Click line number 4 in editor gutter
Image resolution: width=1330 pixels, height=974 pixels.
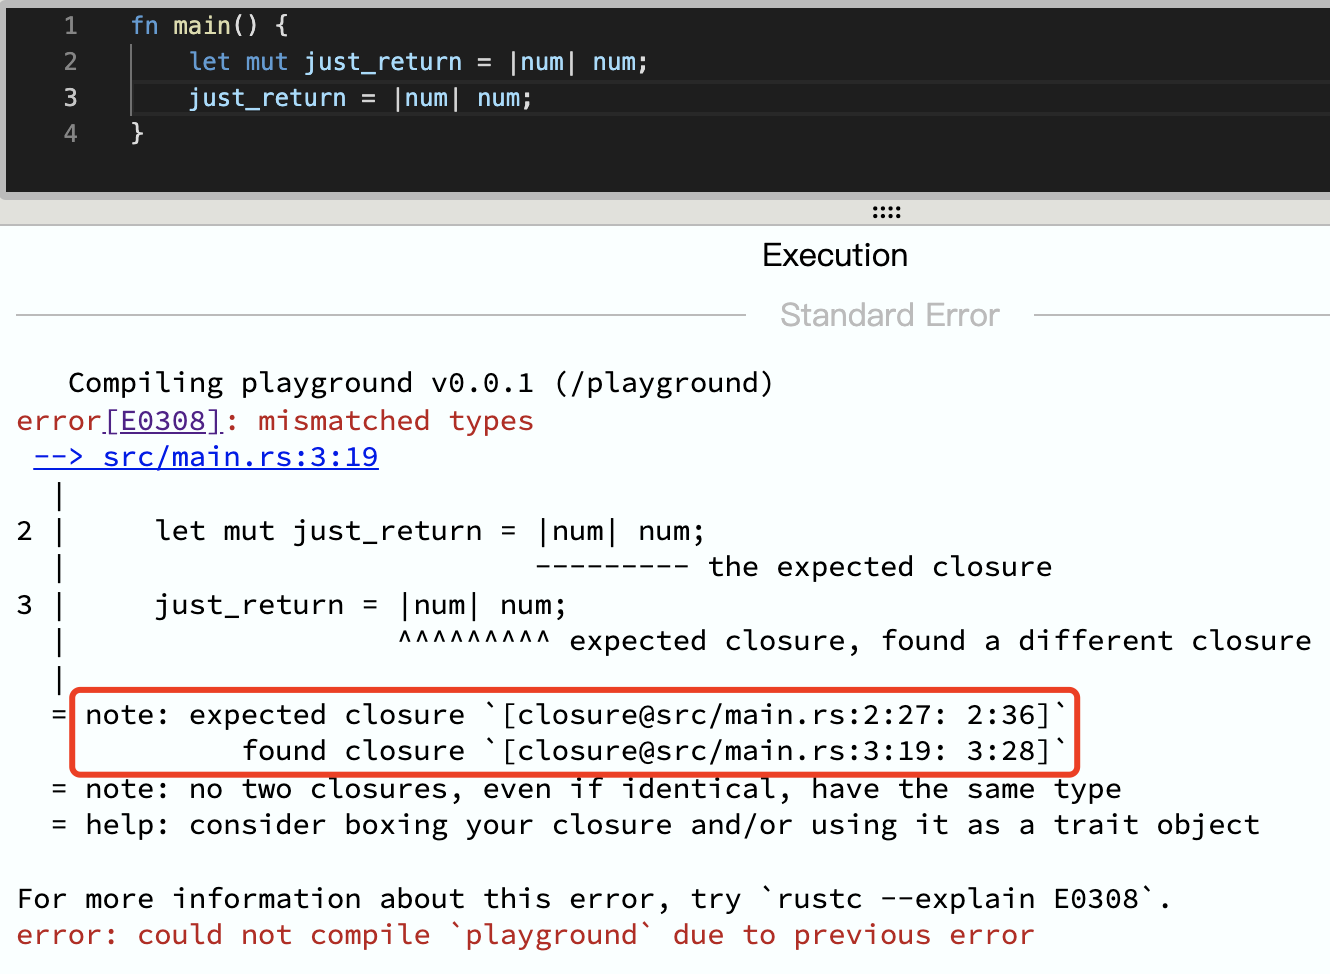tap(71, 134)
